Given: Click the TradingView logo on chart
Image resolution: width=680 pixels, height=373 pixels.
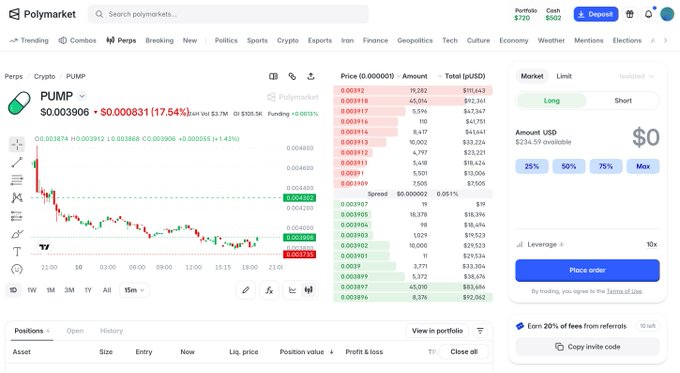Looking at the screenshot, I should (44, 247).
